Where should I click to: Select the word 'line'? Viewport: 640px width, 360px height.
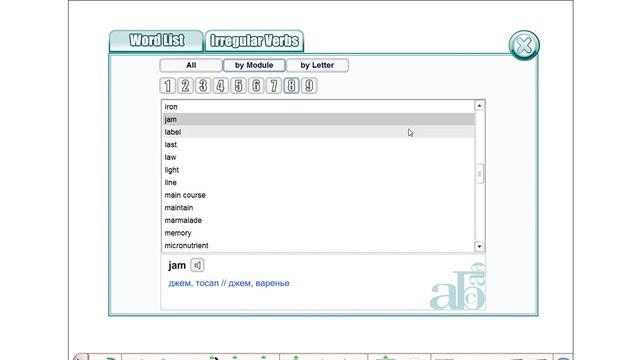(x=318, y=183)
